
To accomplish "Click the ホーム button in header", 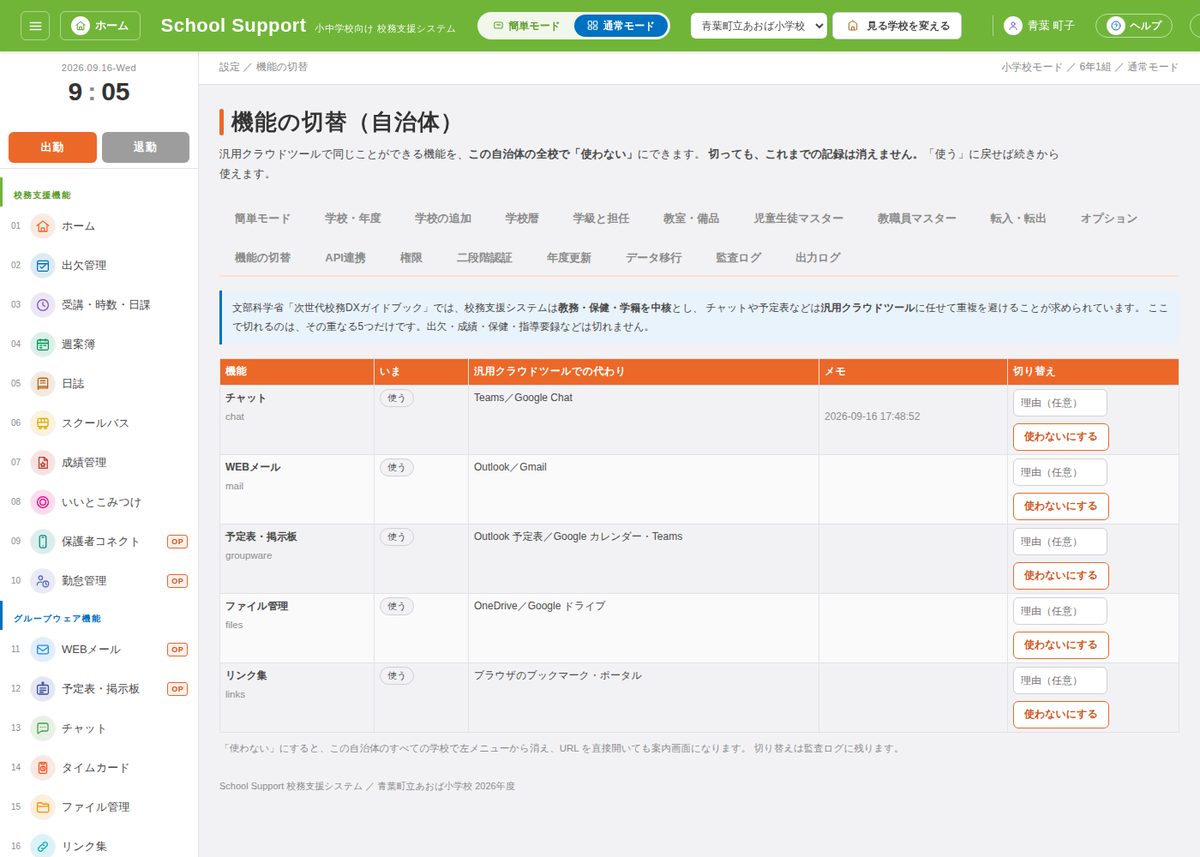I will click(x=100, y=26).
